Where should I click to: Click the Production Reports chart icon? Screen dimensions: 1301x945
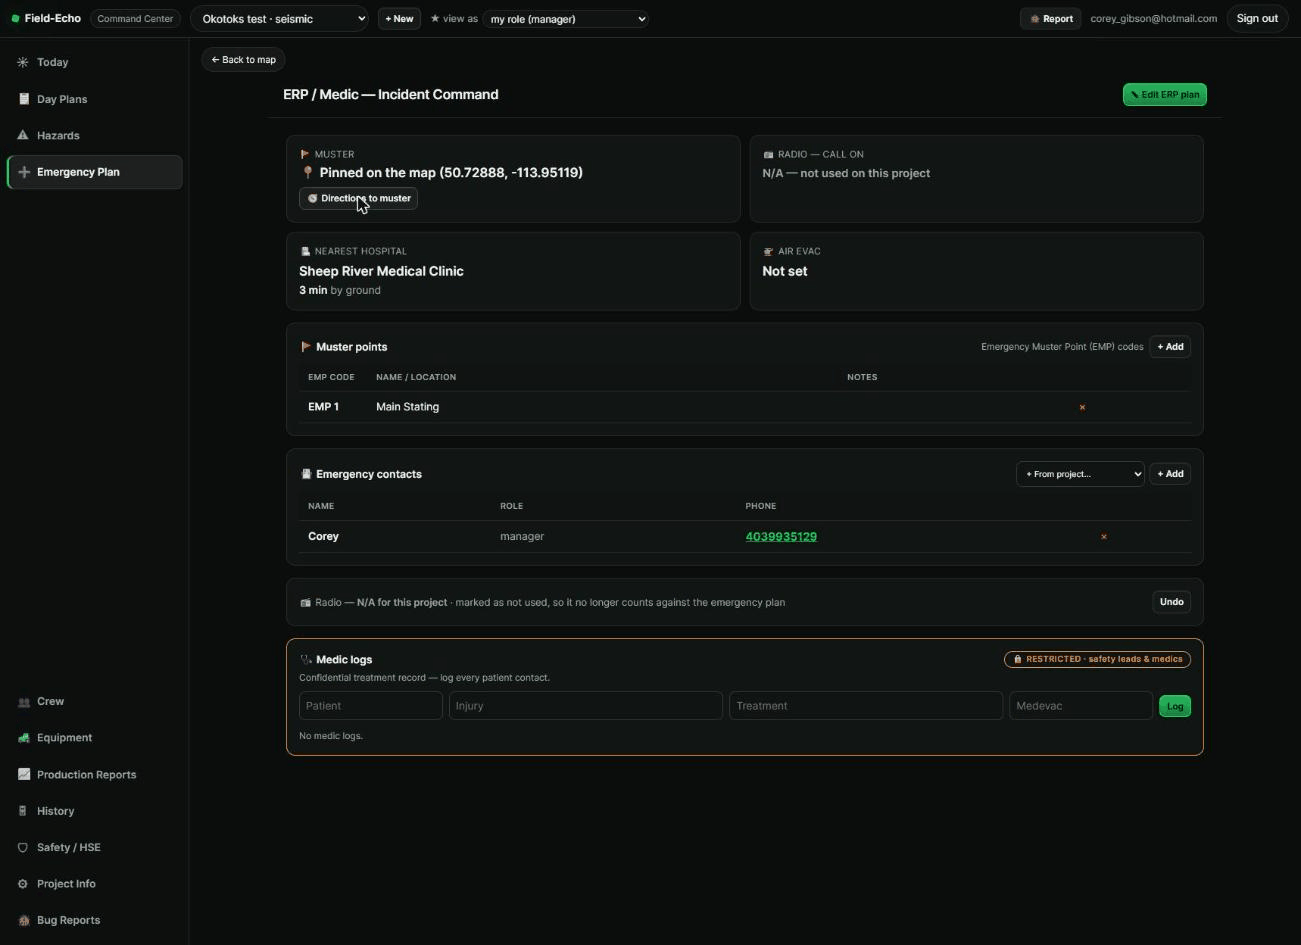(x=23, y=774)
